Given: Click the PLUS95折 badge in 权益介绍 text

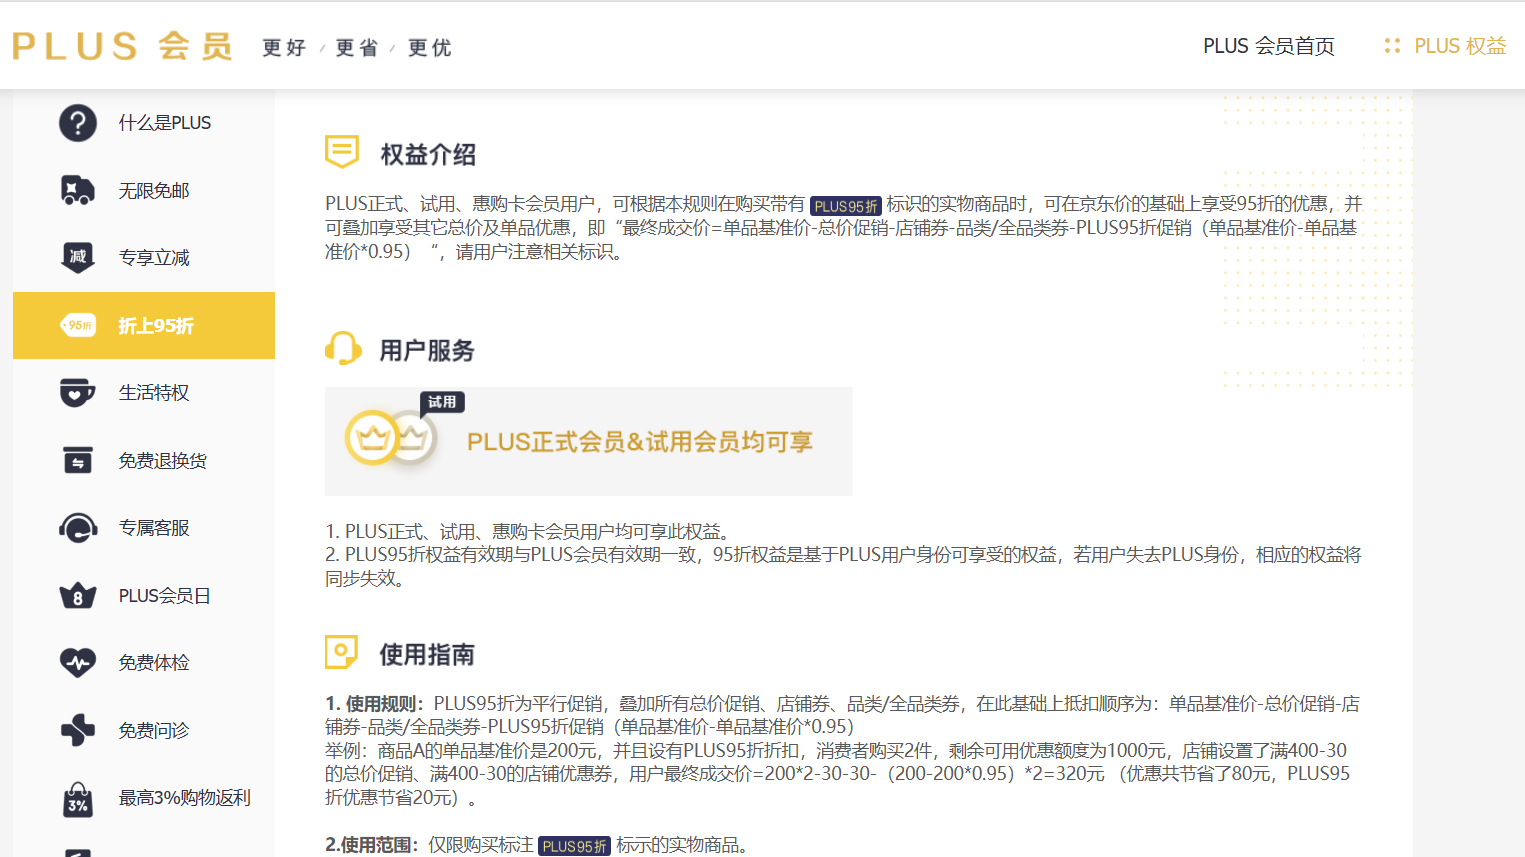Looking at the screenshot, I should [846, 206].
